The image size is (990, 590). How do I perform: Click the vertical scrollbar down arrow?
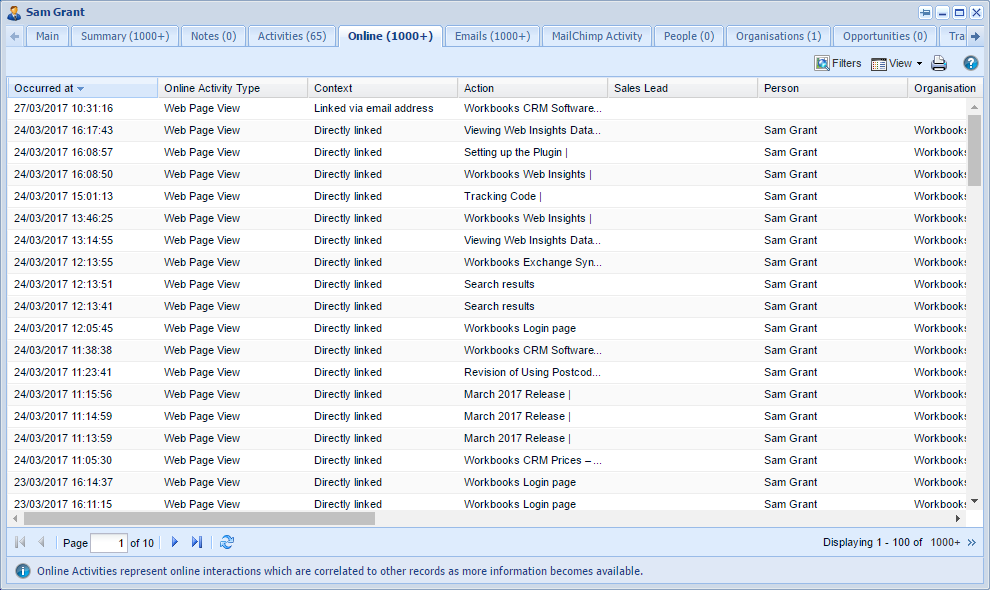point(974,502)
